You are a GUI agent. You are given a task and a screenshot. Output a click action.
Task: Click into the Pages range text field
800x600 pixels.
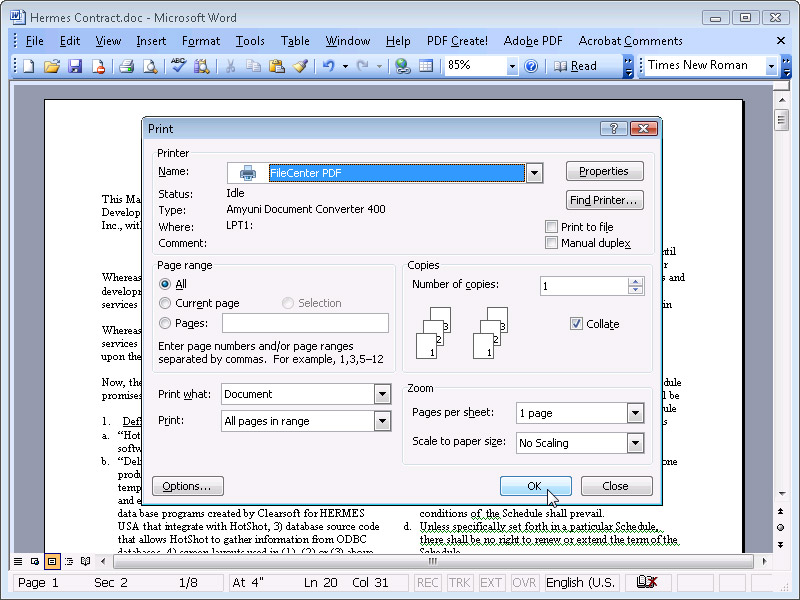[305, 323]
